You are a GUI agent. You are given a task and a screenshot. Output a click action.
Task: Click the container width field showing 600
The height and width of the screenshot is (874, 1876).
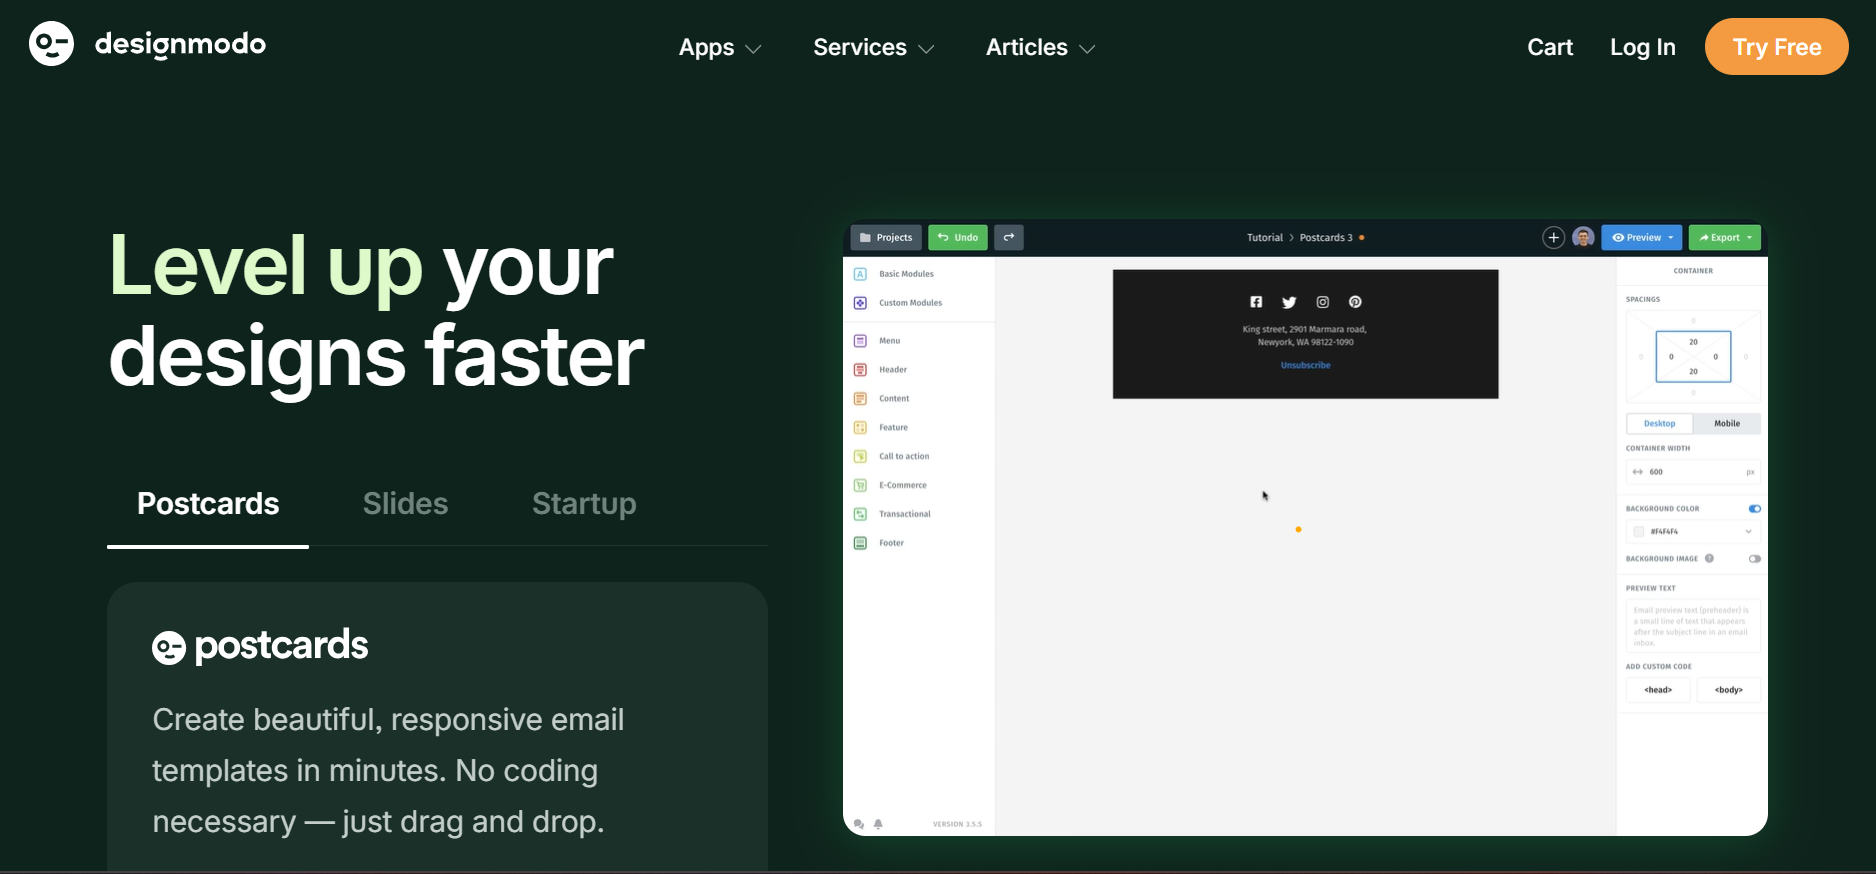coord(1693,472)
